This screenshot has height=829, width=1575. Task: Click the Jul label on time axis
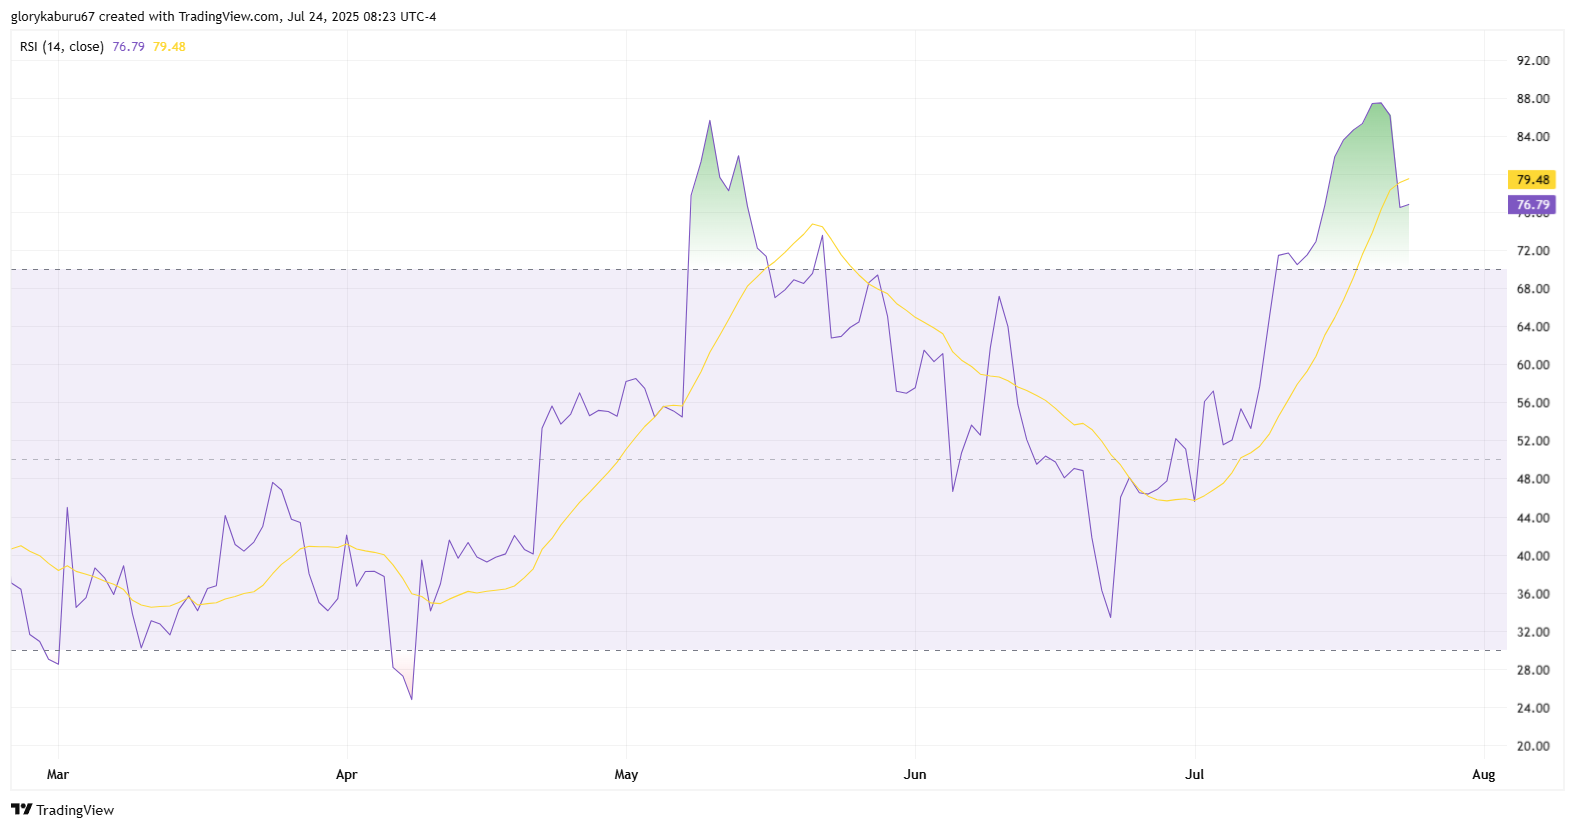(1194, 775)
